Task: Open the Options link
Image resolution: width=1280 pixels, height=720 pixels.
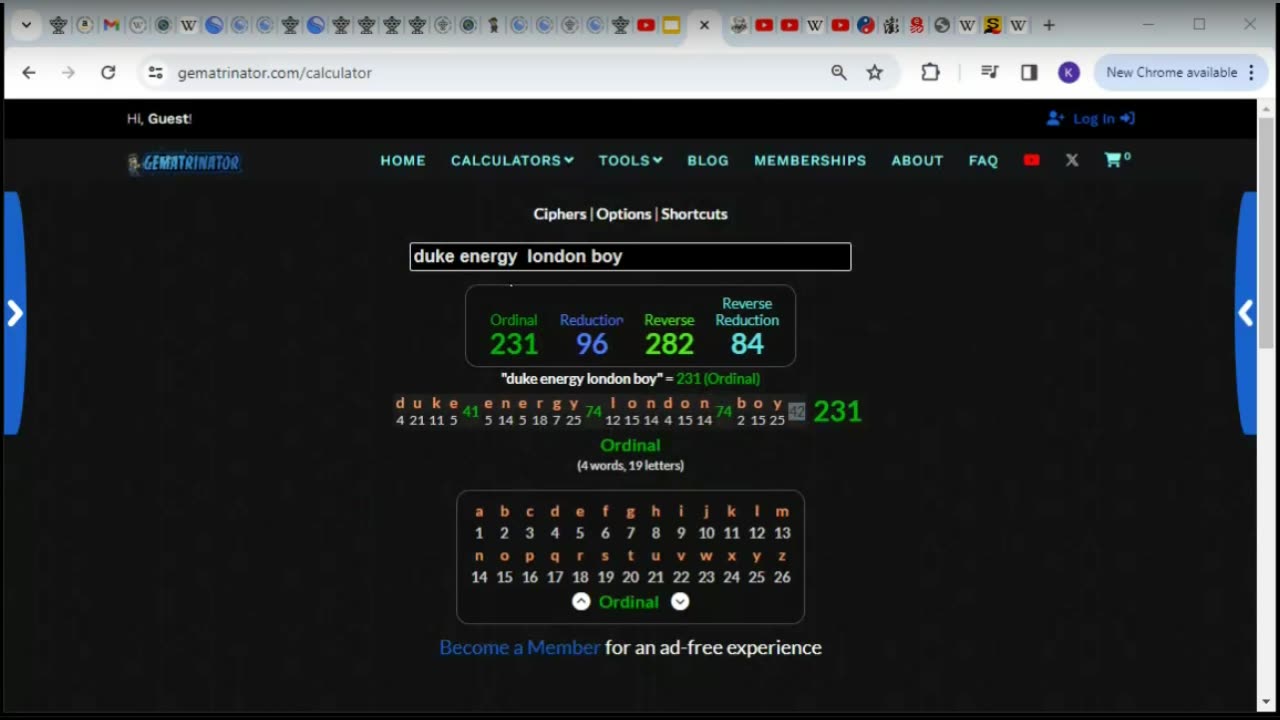Action: pyautogui.click(x=624, y=214)
